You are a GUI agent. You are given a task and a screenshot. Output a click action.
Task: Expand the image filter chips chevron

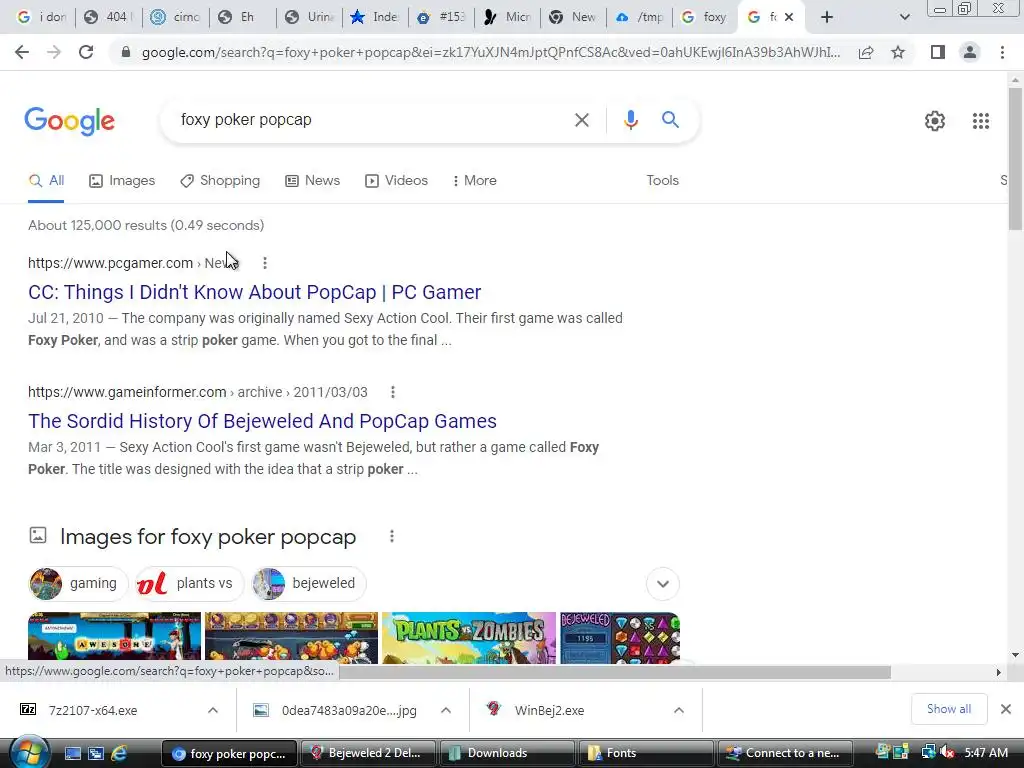click(x=663, y=584)
